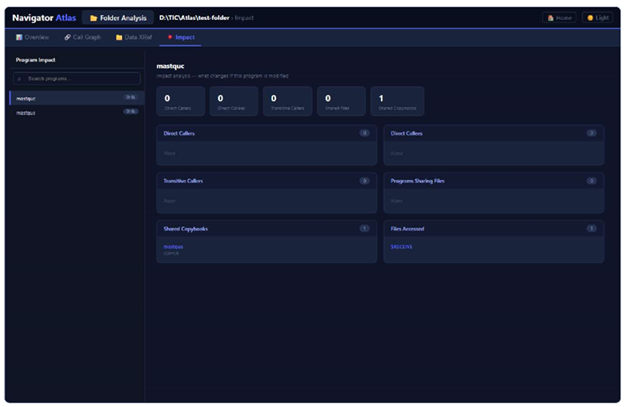
Task: Click the Overview tab chart icon
Action: (19, 37)
